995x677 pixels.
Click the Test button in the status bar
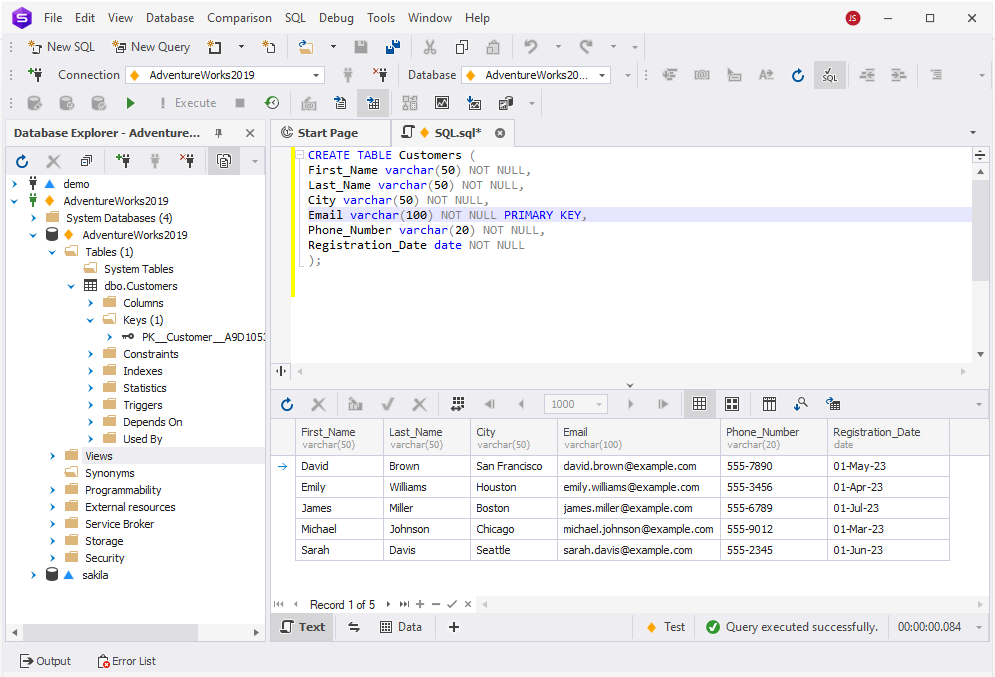671,626
